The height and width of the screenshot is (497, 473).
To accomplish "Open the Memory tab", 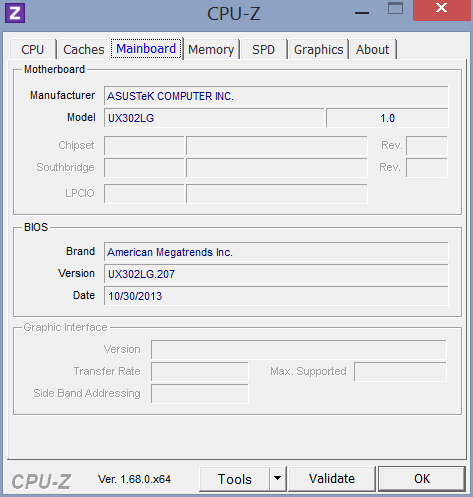I will click(x=211, y=49).
